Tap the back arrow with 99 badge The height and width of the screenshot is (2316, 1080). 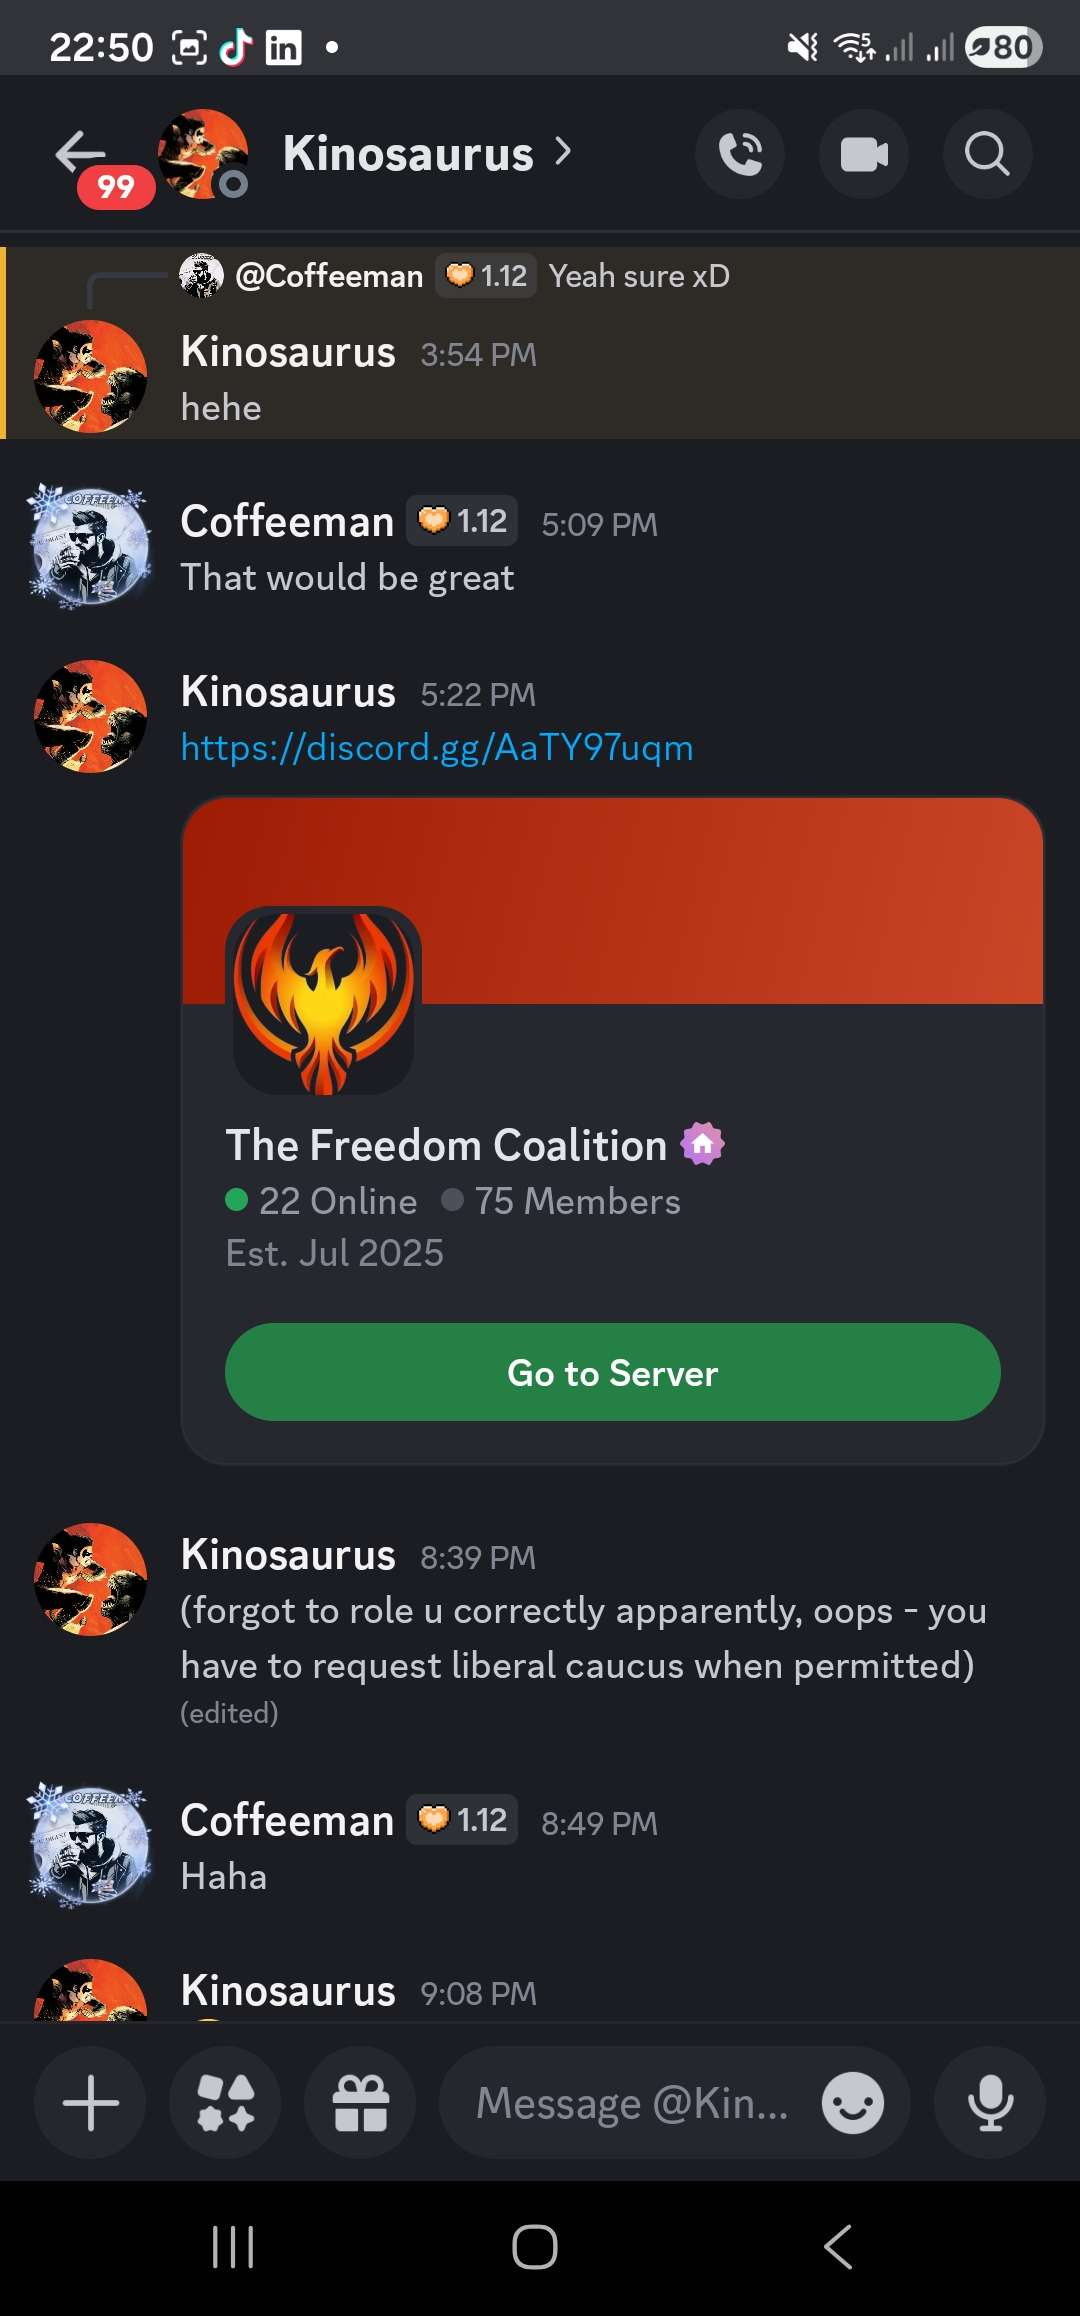pyautogui.click(x=82, y=154)
